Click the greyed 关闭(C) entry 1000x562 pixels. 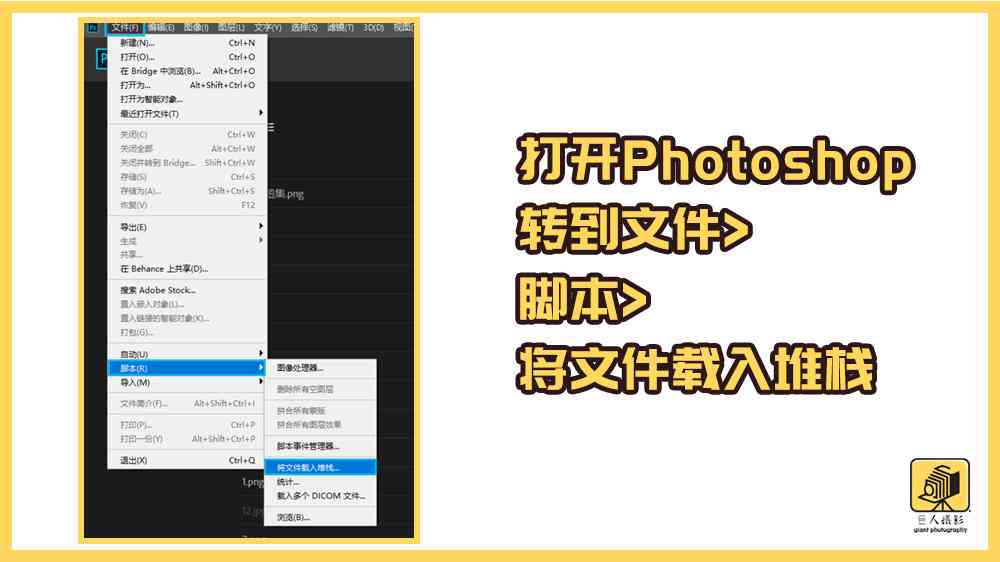point(188,135)
